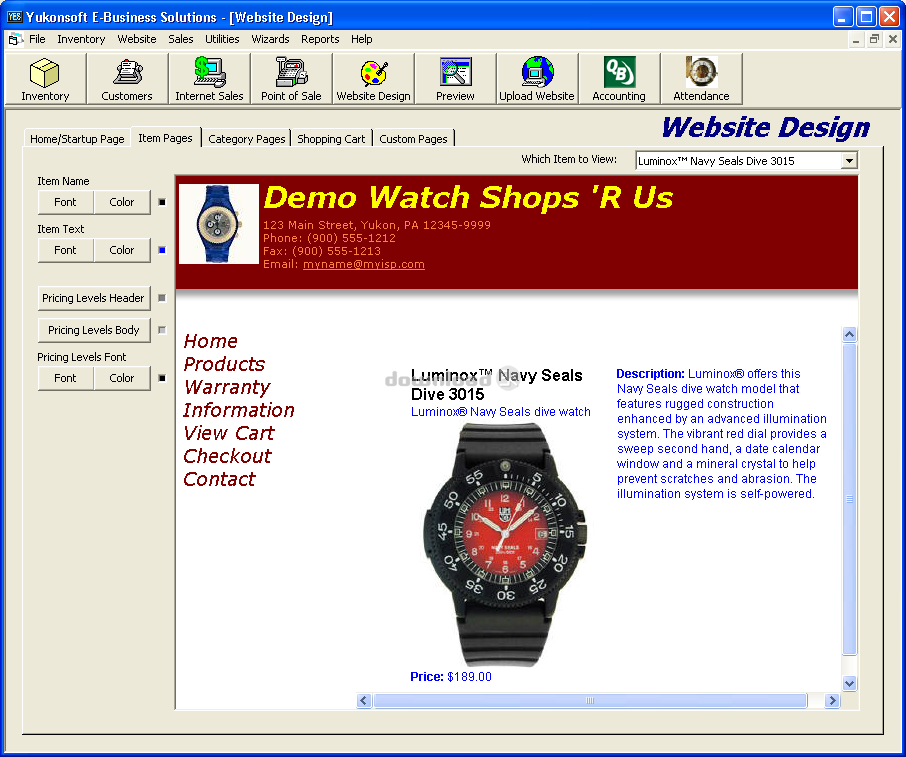The width and height of the screenshot is (906, 757).
Task: Switch to Custom Pages tab
Action: tap(414, 139)
